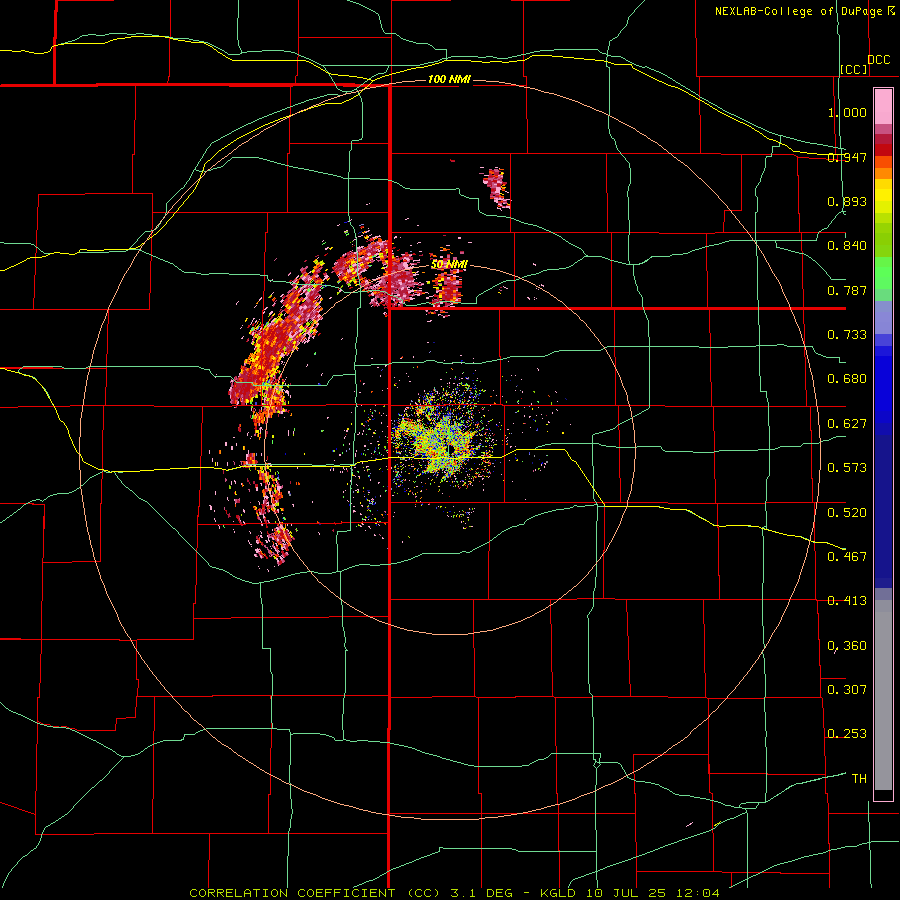Select the 0.360 scale value
Viewport: 900px width, 900px height.
pos(847,646)
